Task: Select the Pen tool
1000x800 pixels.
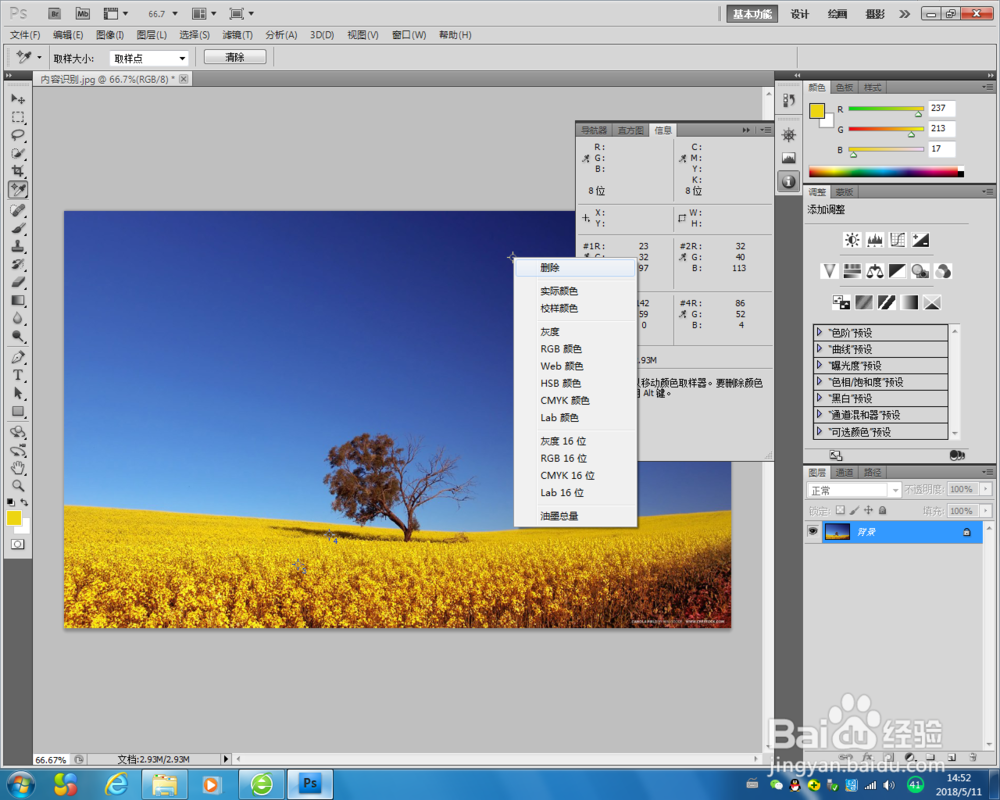Action: (18, 357)
